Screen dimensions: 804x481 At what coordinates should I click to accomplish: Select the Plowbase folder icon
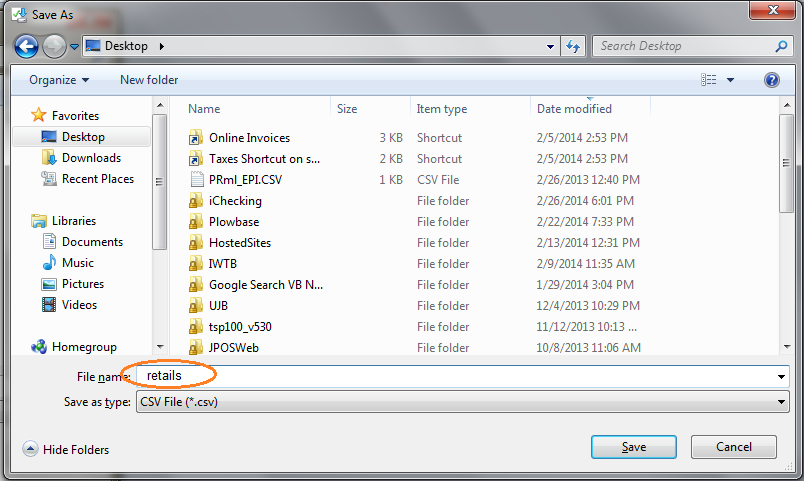(x=195, y=222)
